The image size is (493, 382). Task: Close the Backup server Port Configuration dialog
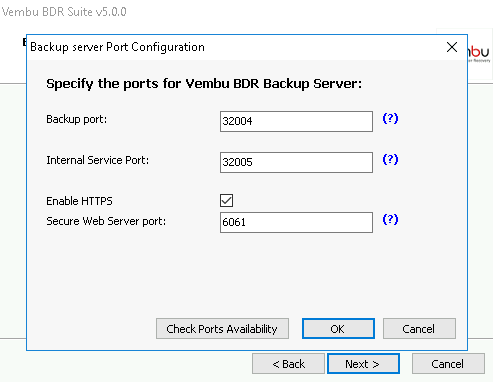click(452, 47)
